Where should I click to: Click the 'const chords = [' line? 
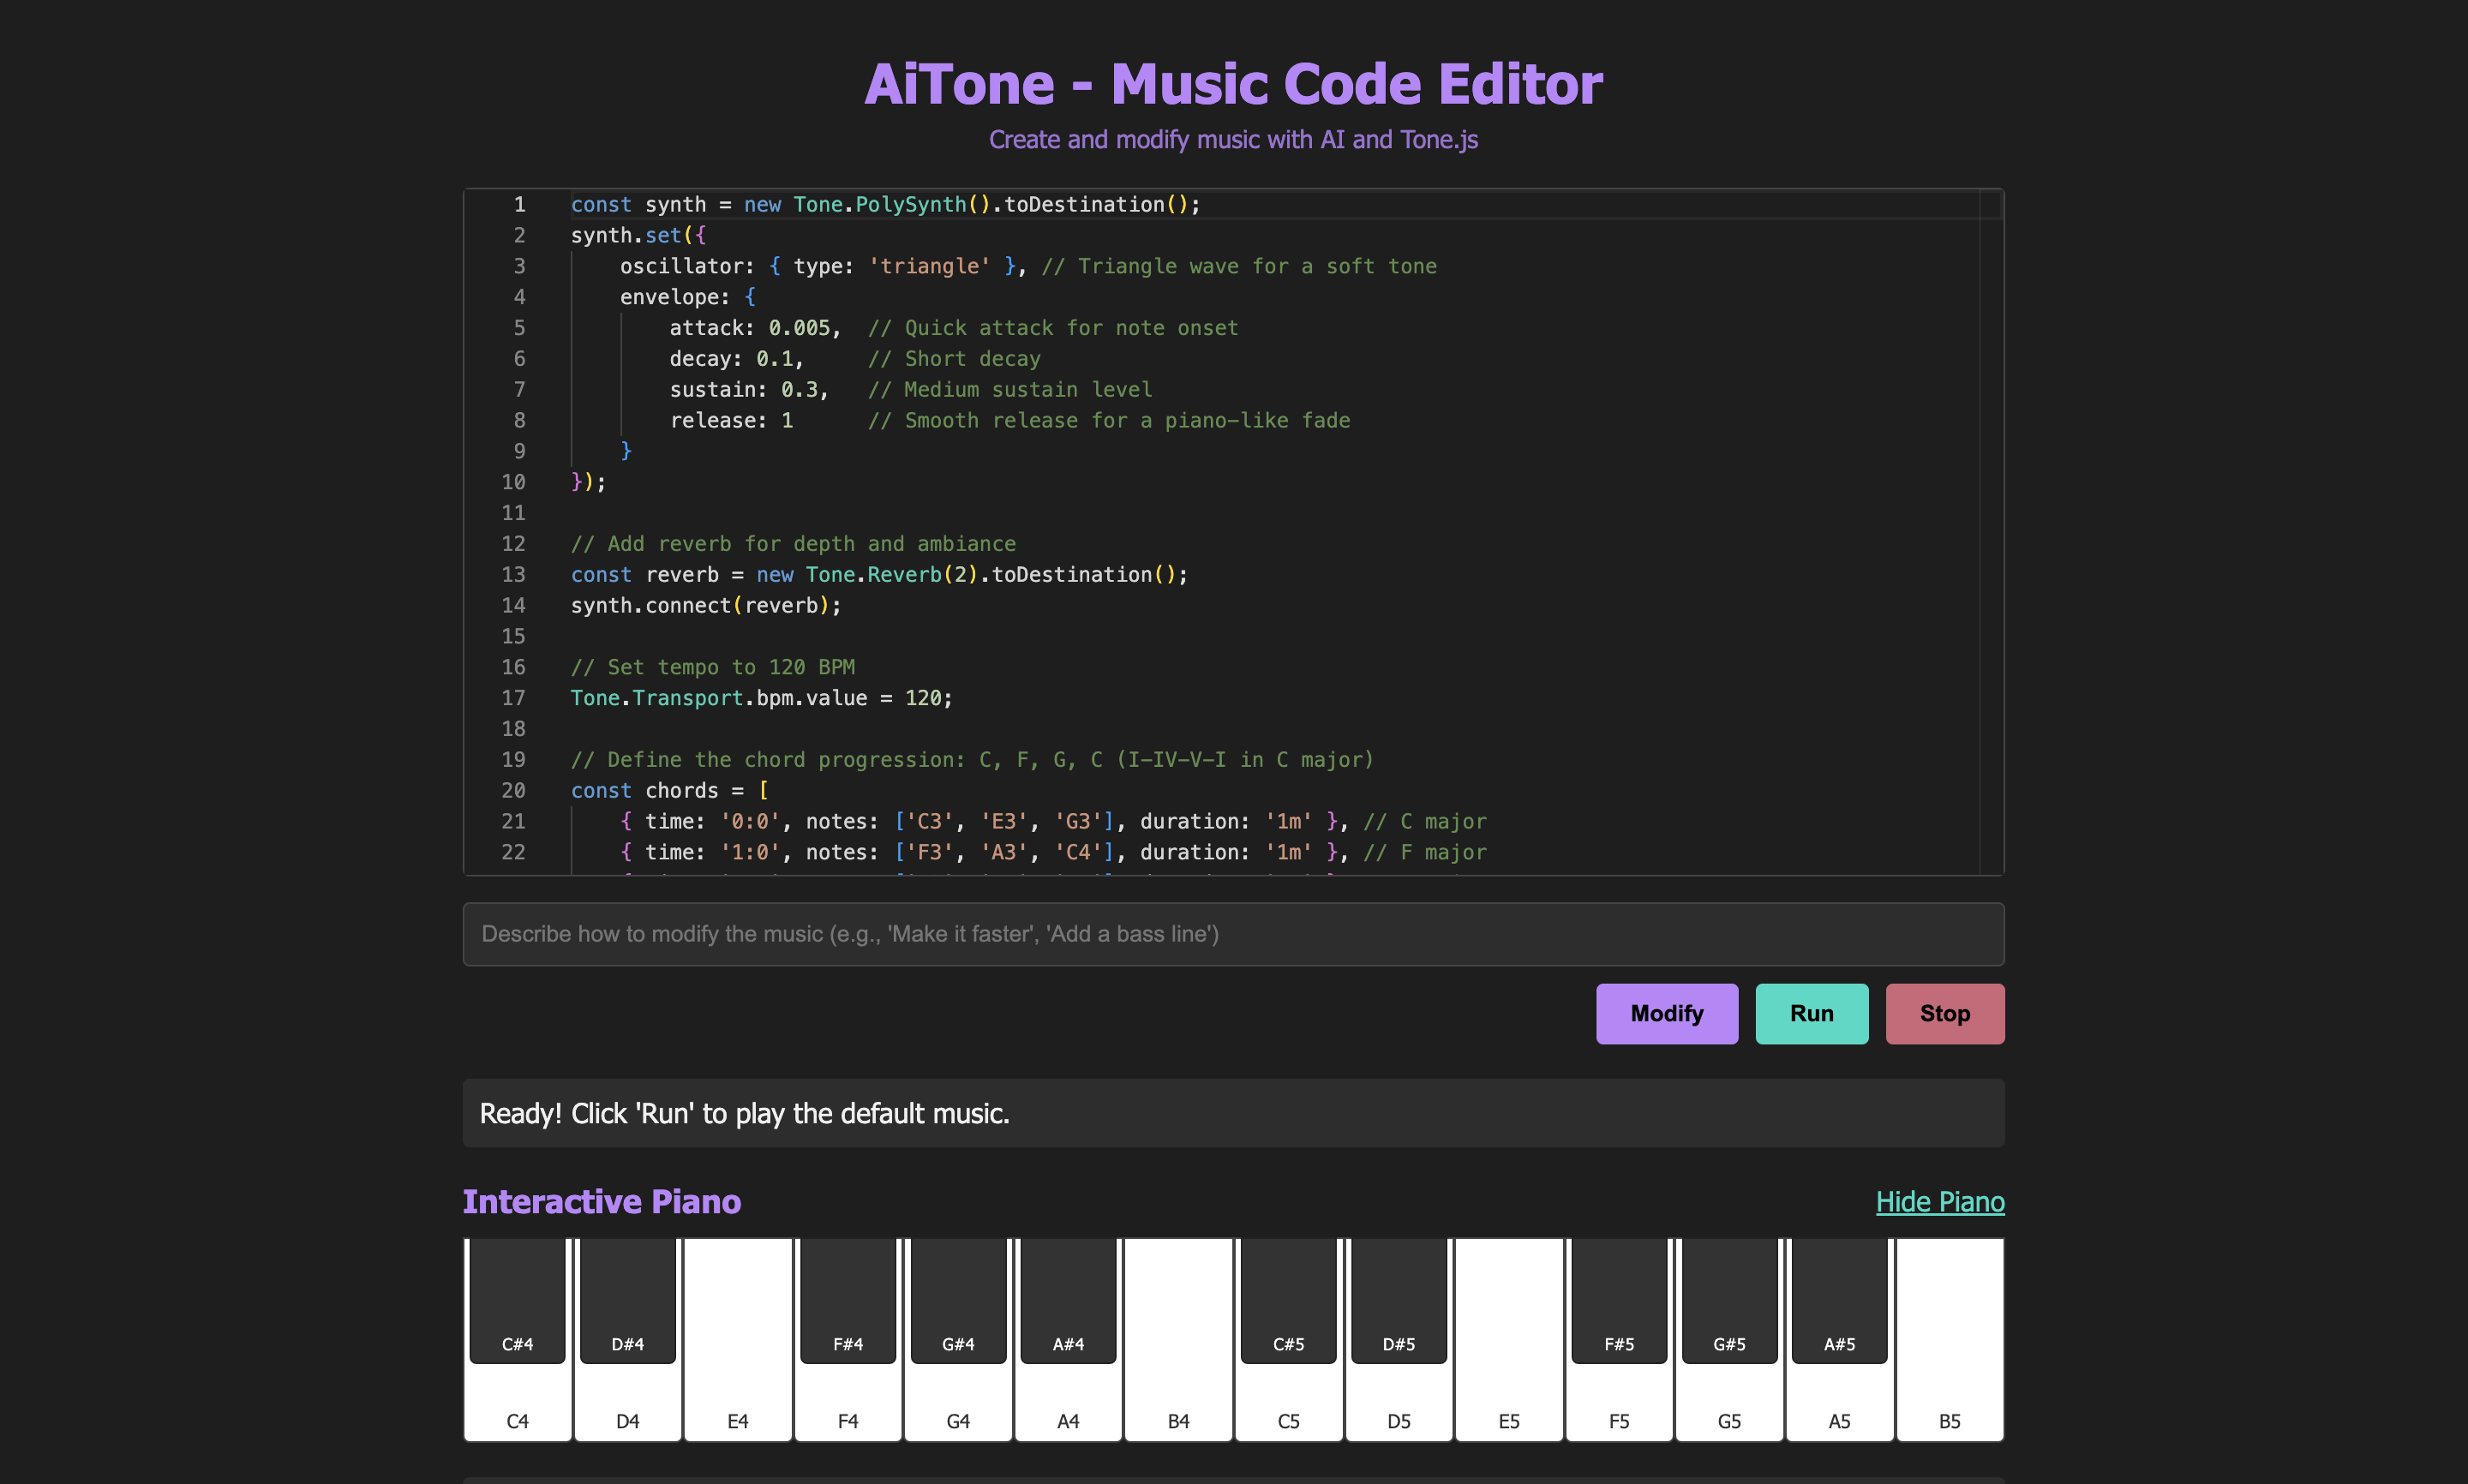pyautogui.click(x=670, y=791)
